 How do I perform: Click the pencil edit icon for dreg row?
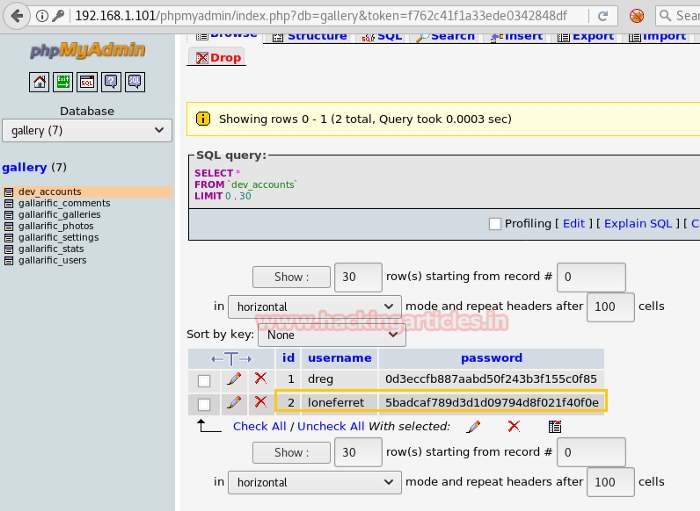233,379
